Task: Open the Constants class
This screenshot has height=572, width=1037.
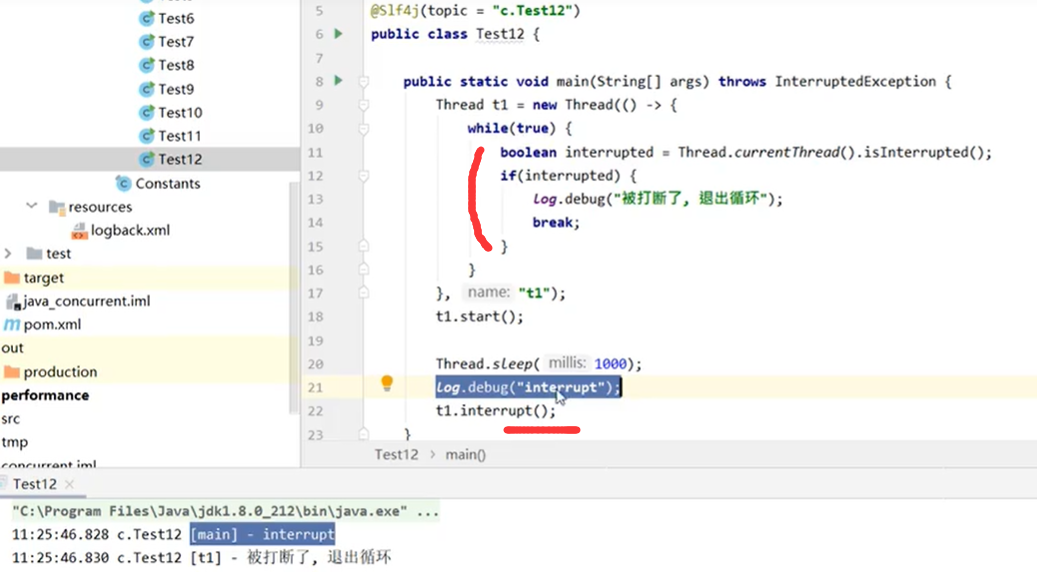Action: pyautogui.click(x=167, y=183)
